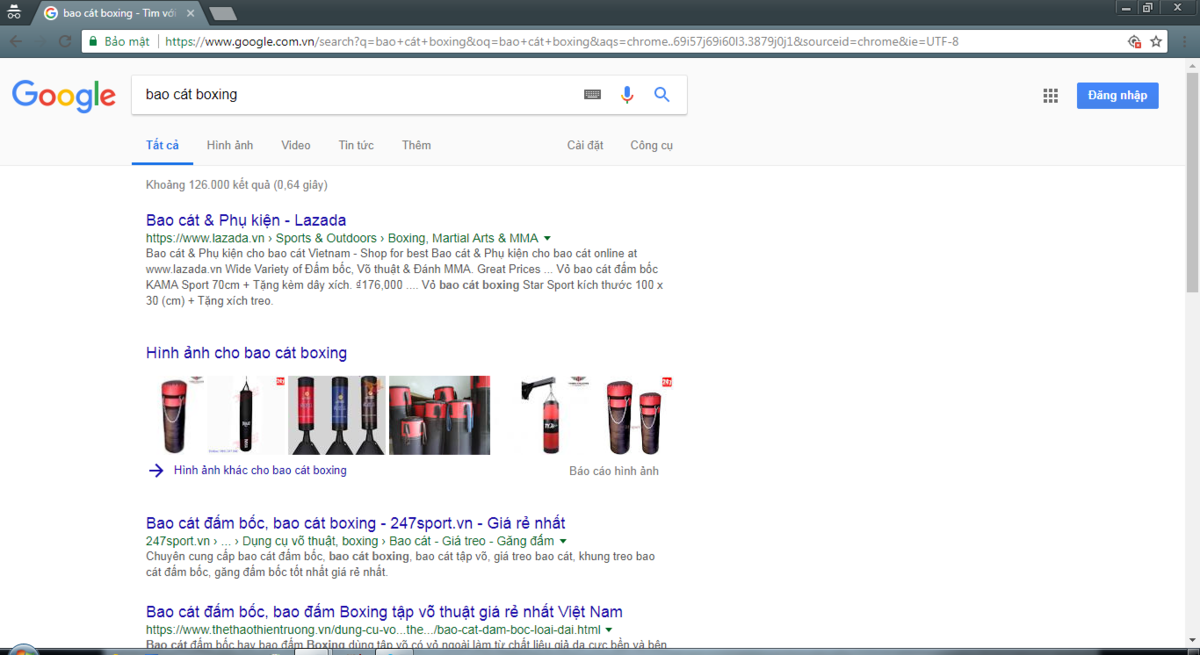Open 'bao đấm Boxing tập võ thuật' result title
Viewport: 1200px width, 655px height.
click(x=384, y=612)
